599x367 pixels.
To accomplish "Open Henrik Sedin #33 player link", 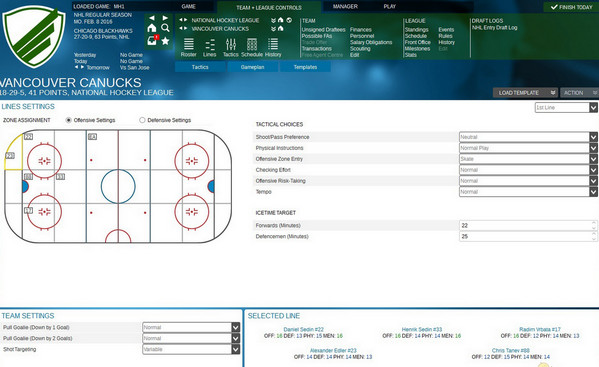I will [422, 330].
